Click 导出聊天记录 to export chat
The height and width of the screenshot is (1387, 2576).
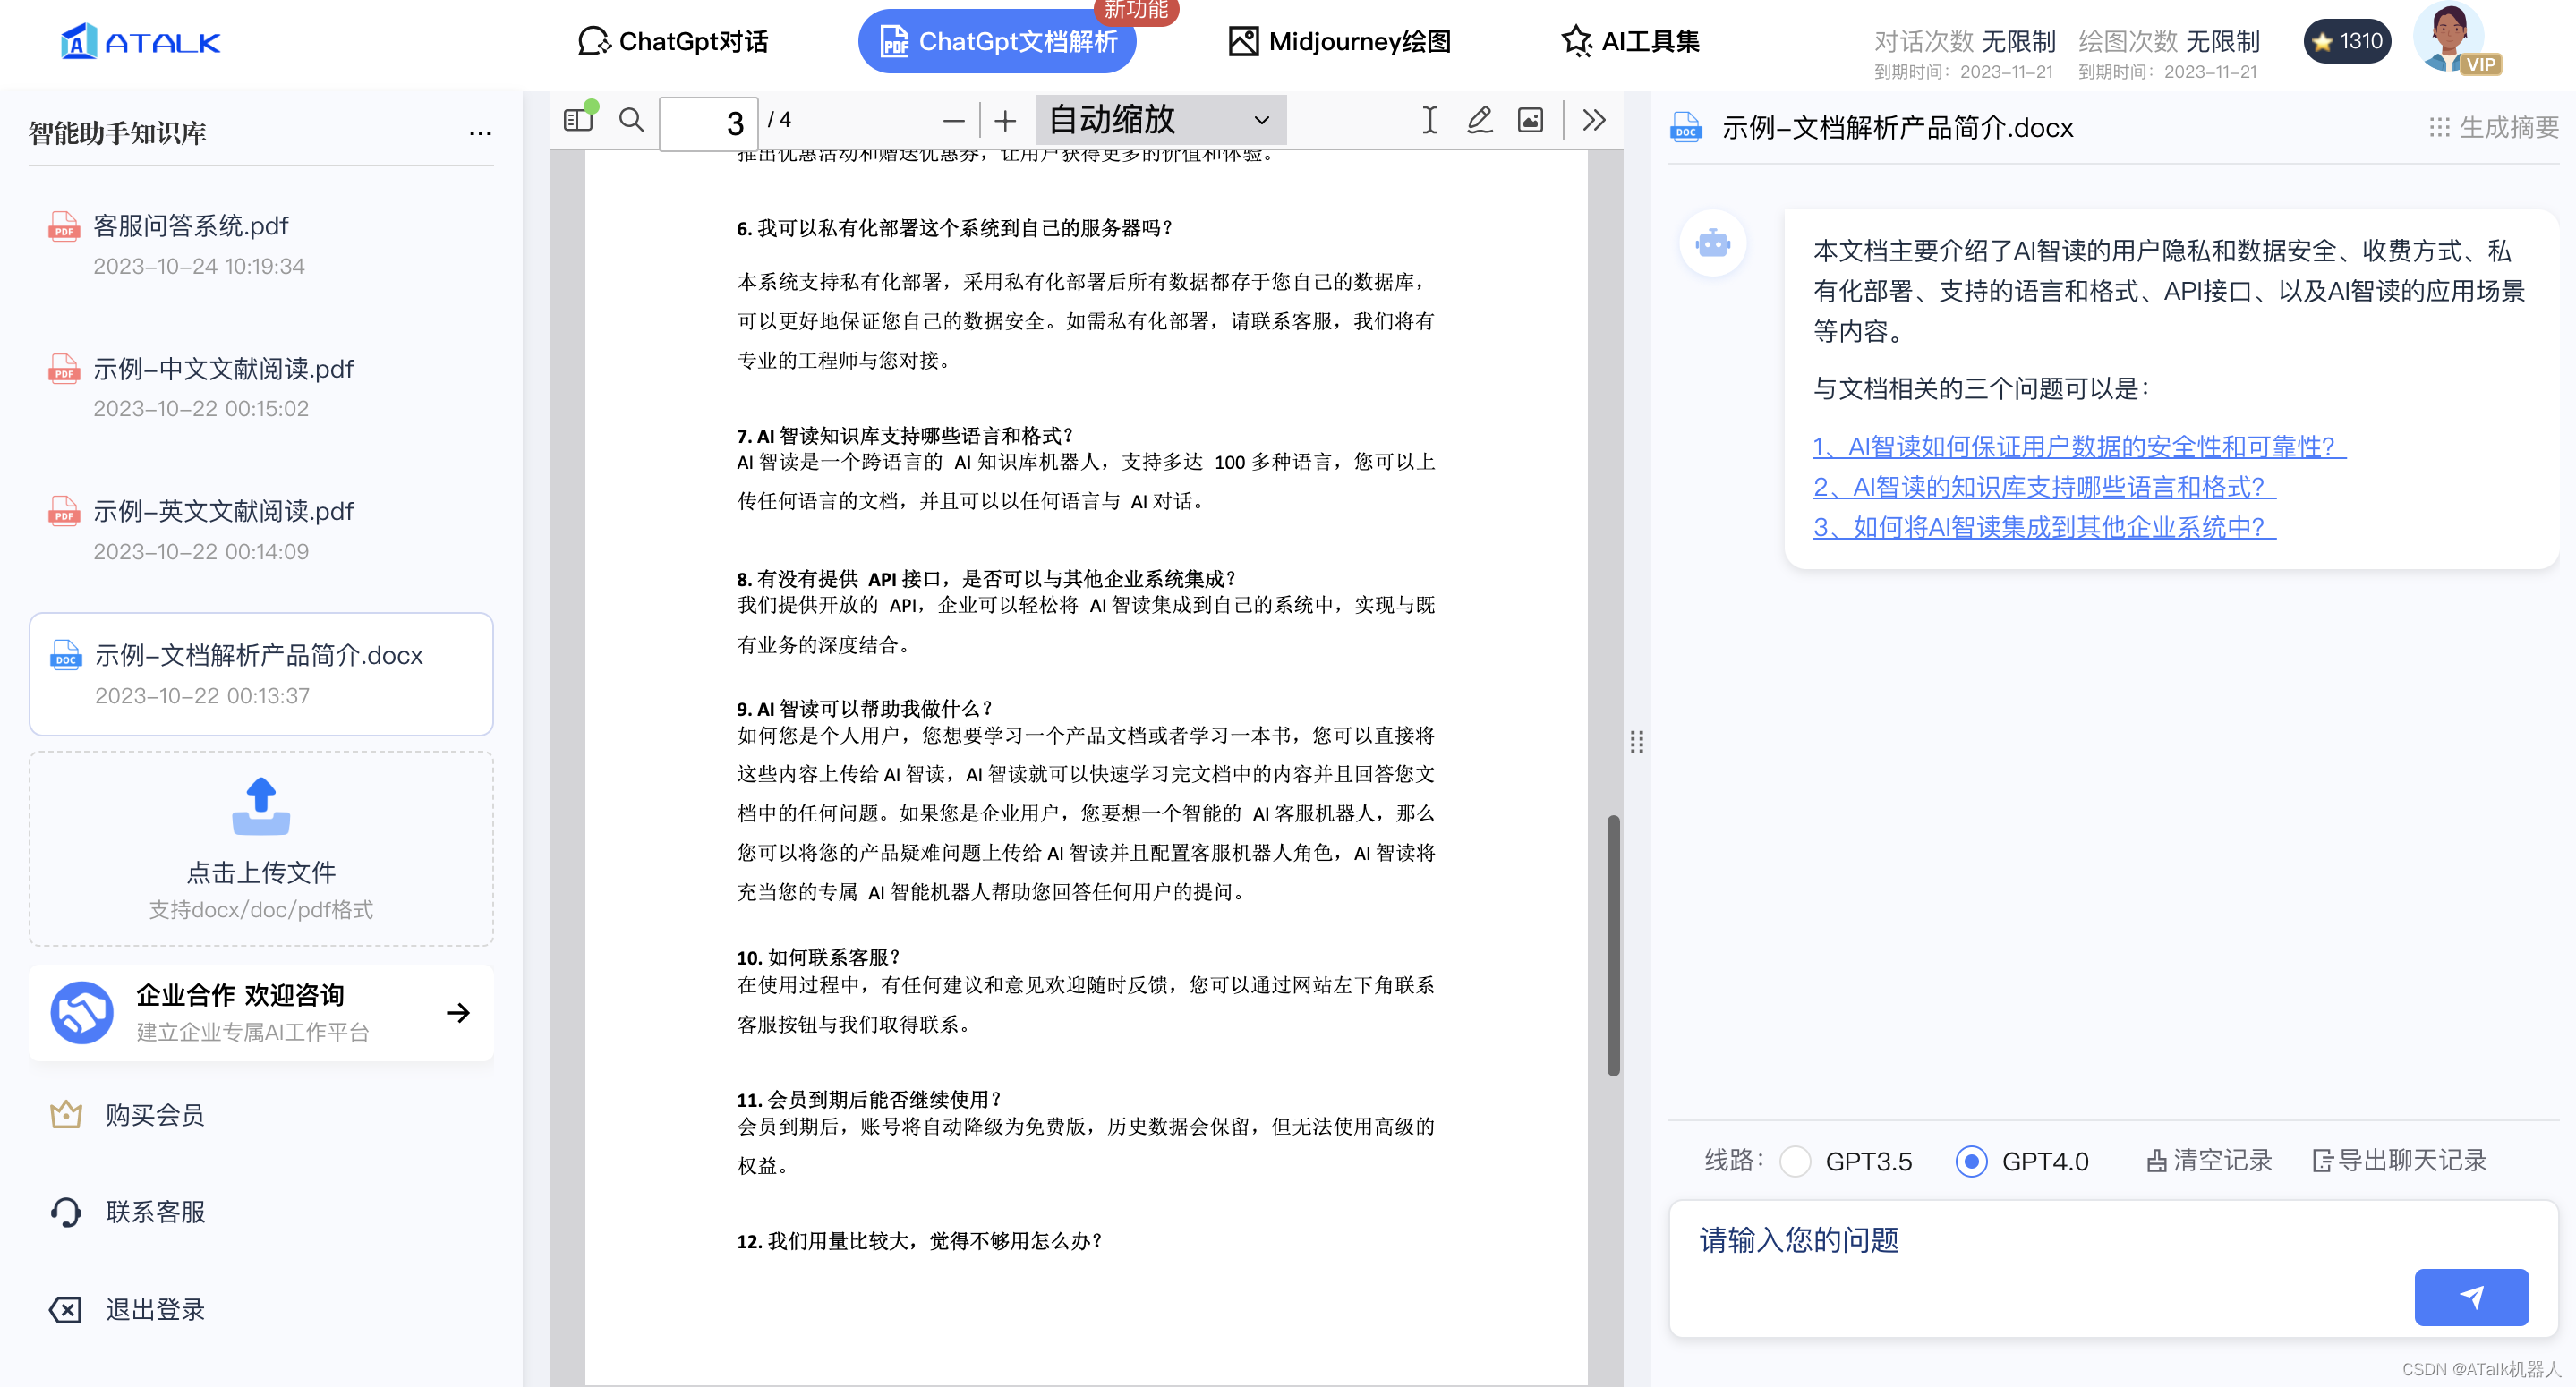coord(2400,1160)
